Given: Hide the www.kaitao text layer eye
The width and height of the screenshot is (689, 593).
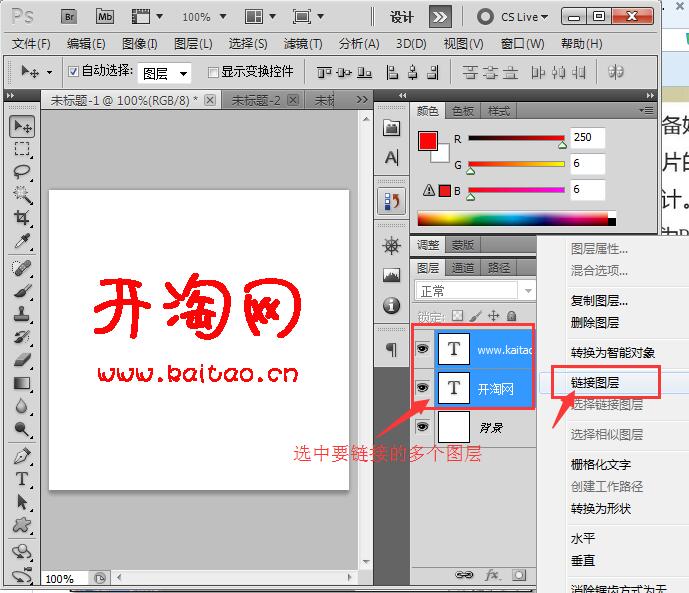Looking at the screenshot, I should tap(423, 349).
